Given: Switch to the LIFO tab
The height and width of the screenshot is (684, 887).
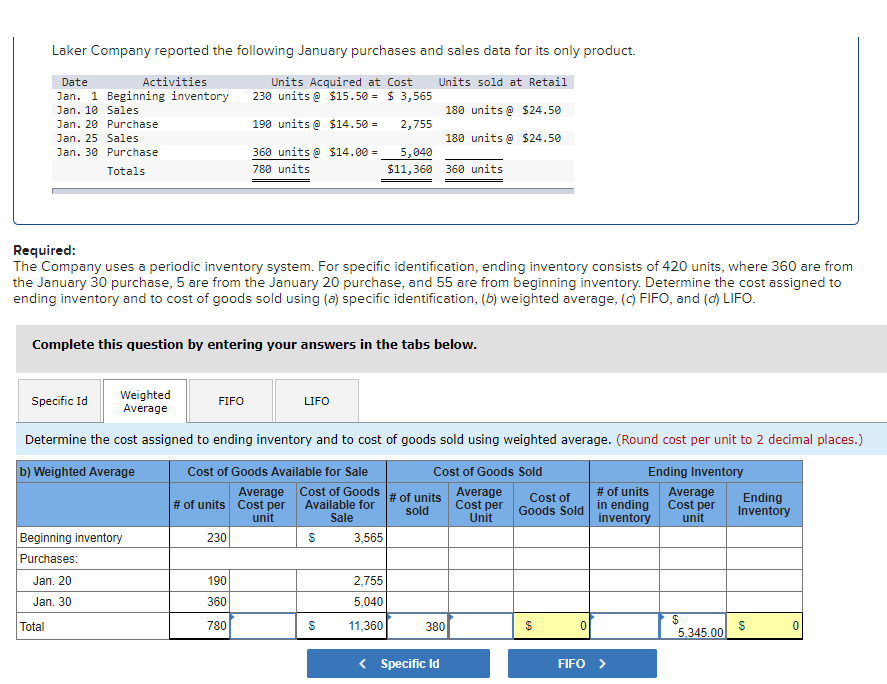Looking at the screenshot, I should point(316,400).
